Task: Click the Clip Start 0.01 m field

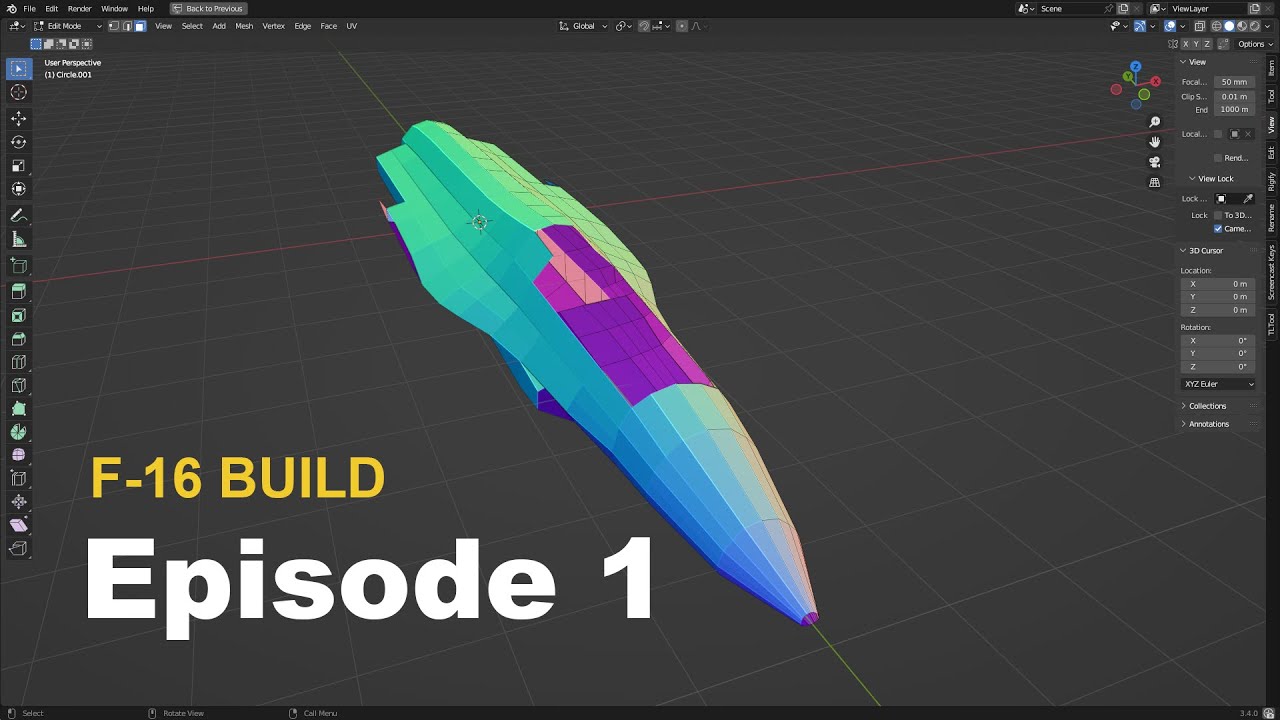Action: 1234,96
